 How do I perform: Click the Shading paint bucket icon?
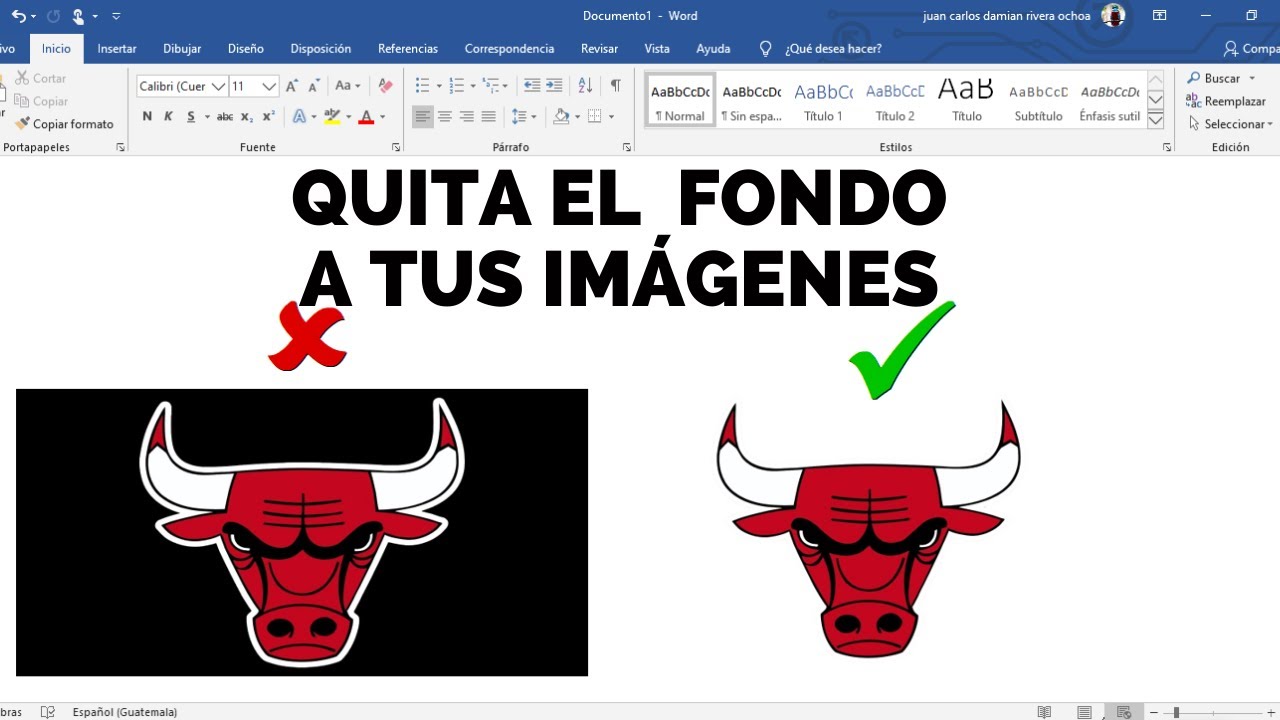[x=561, y=117]
